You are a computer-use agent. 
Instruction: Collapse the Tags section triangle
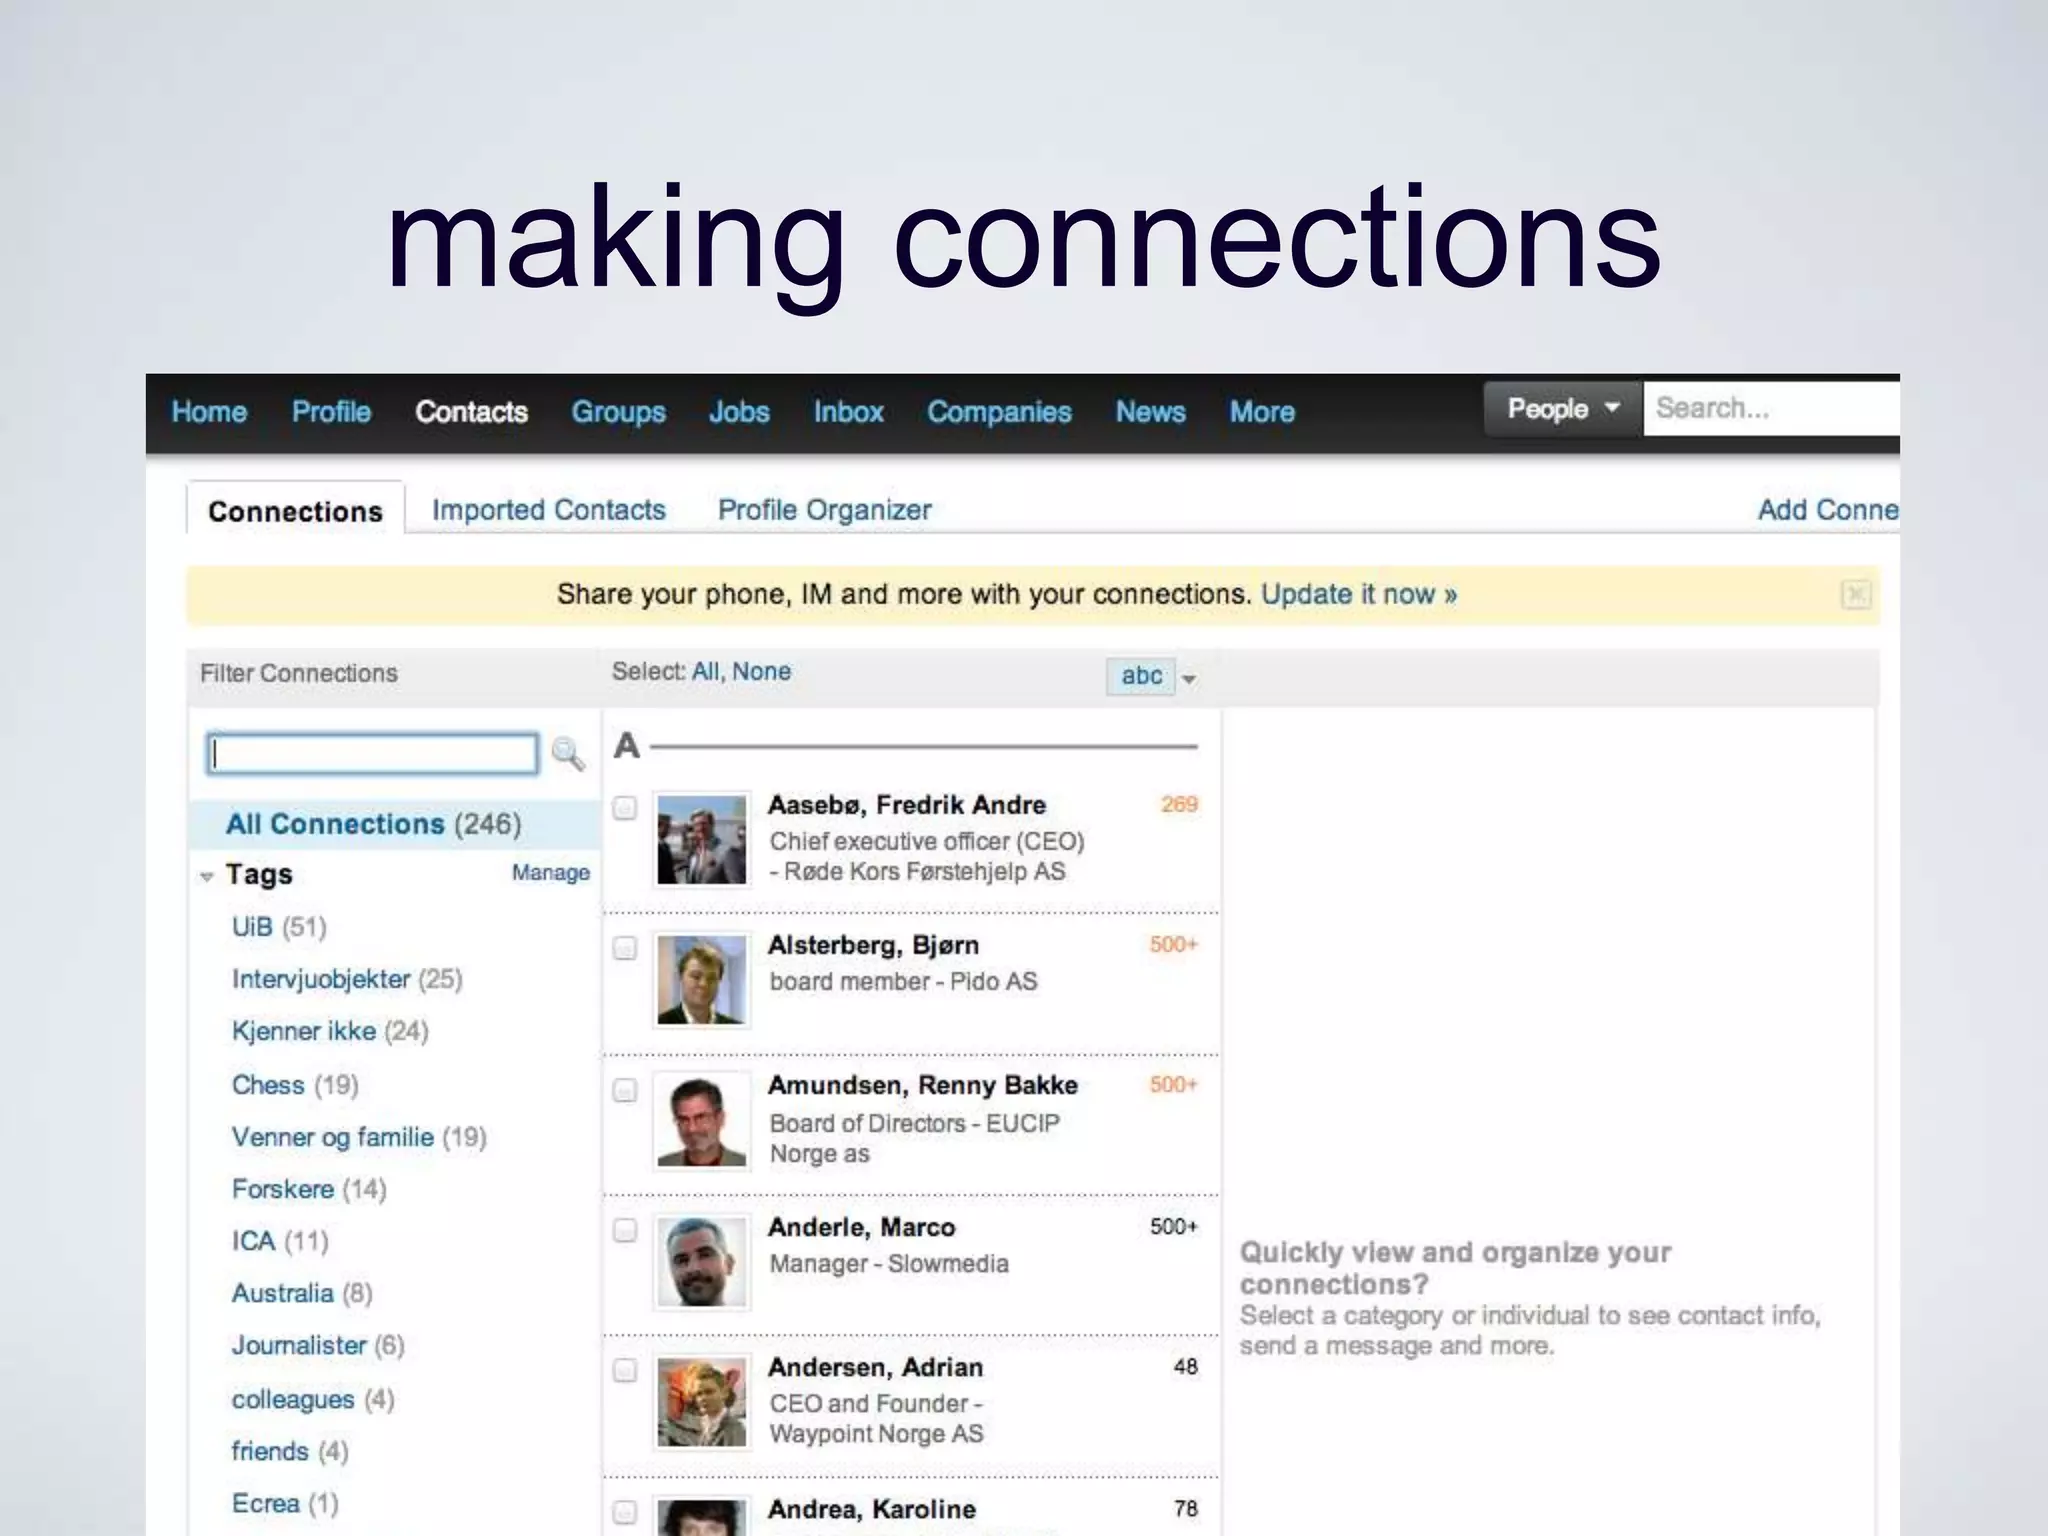point(207,877)
